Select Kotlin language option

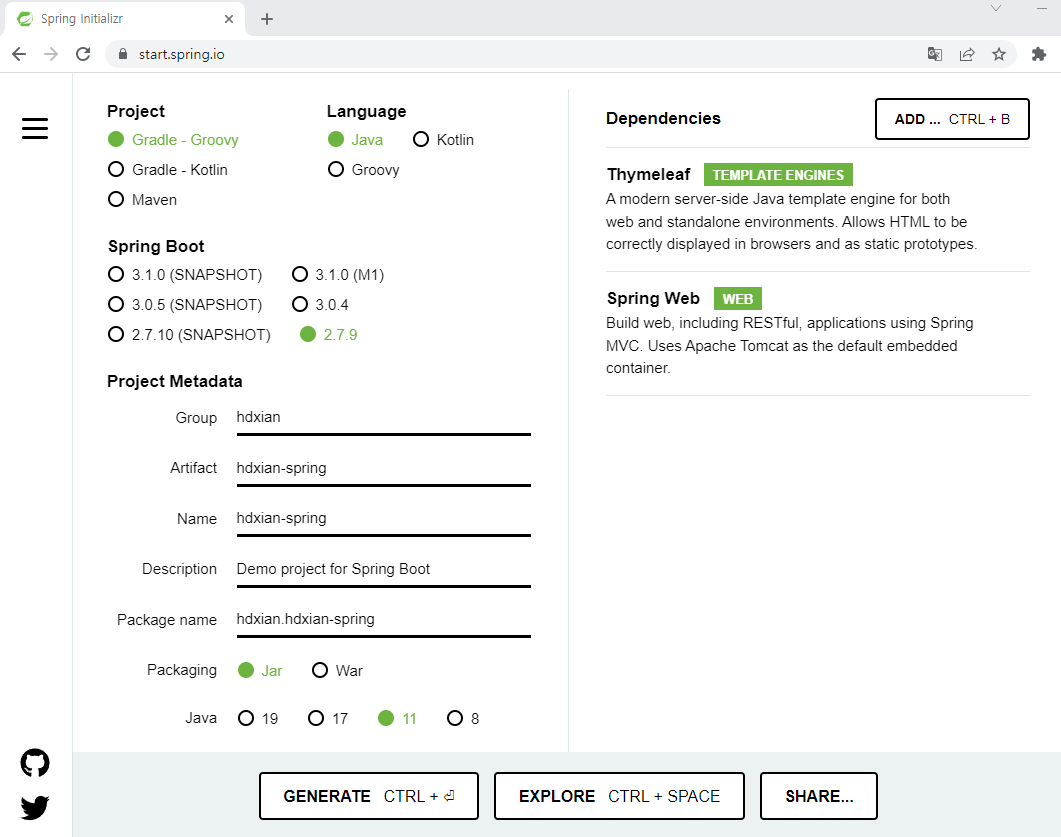[443, 139]
